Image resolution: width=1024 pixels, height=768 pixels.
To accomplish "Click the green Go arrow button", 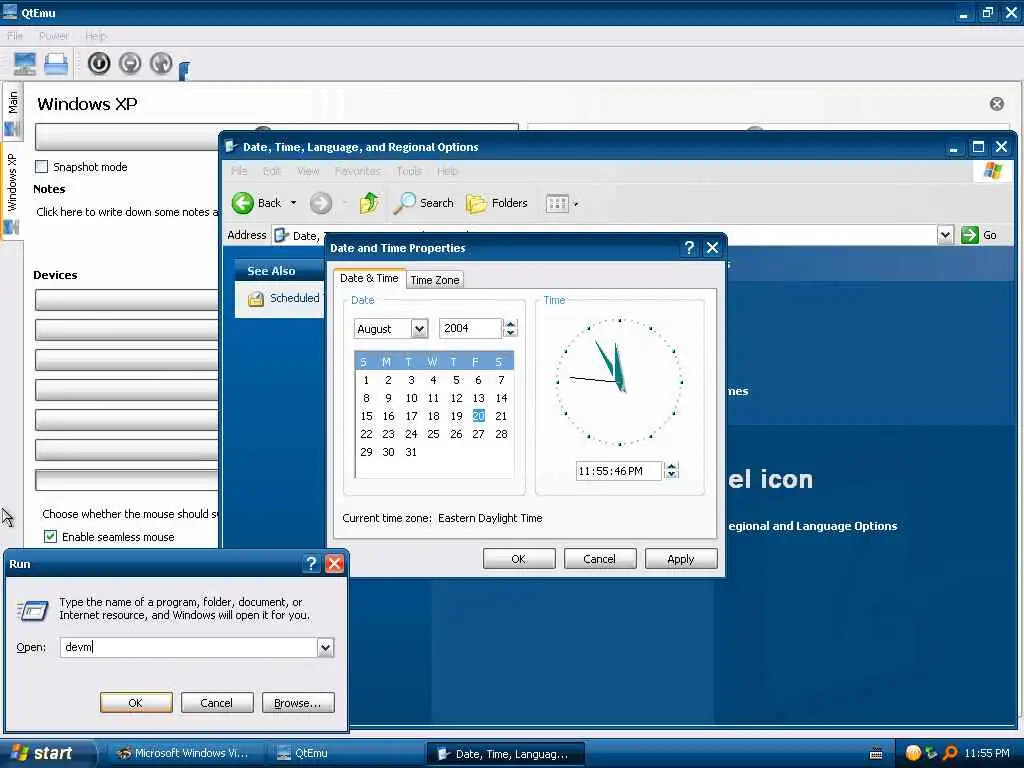I will click(970, 234).
